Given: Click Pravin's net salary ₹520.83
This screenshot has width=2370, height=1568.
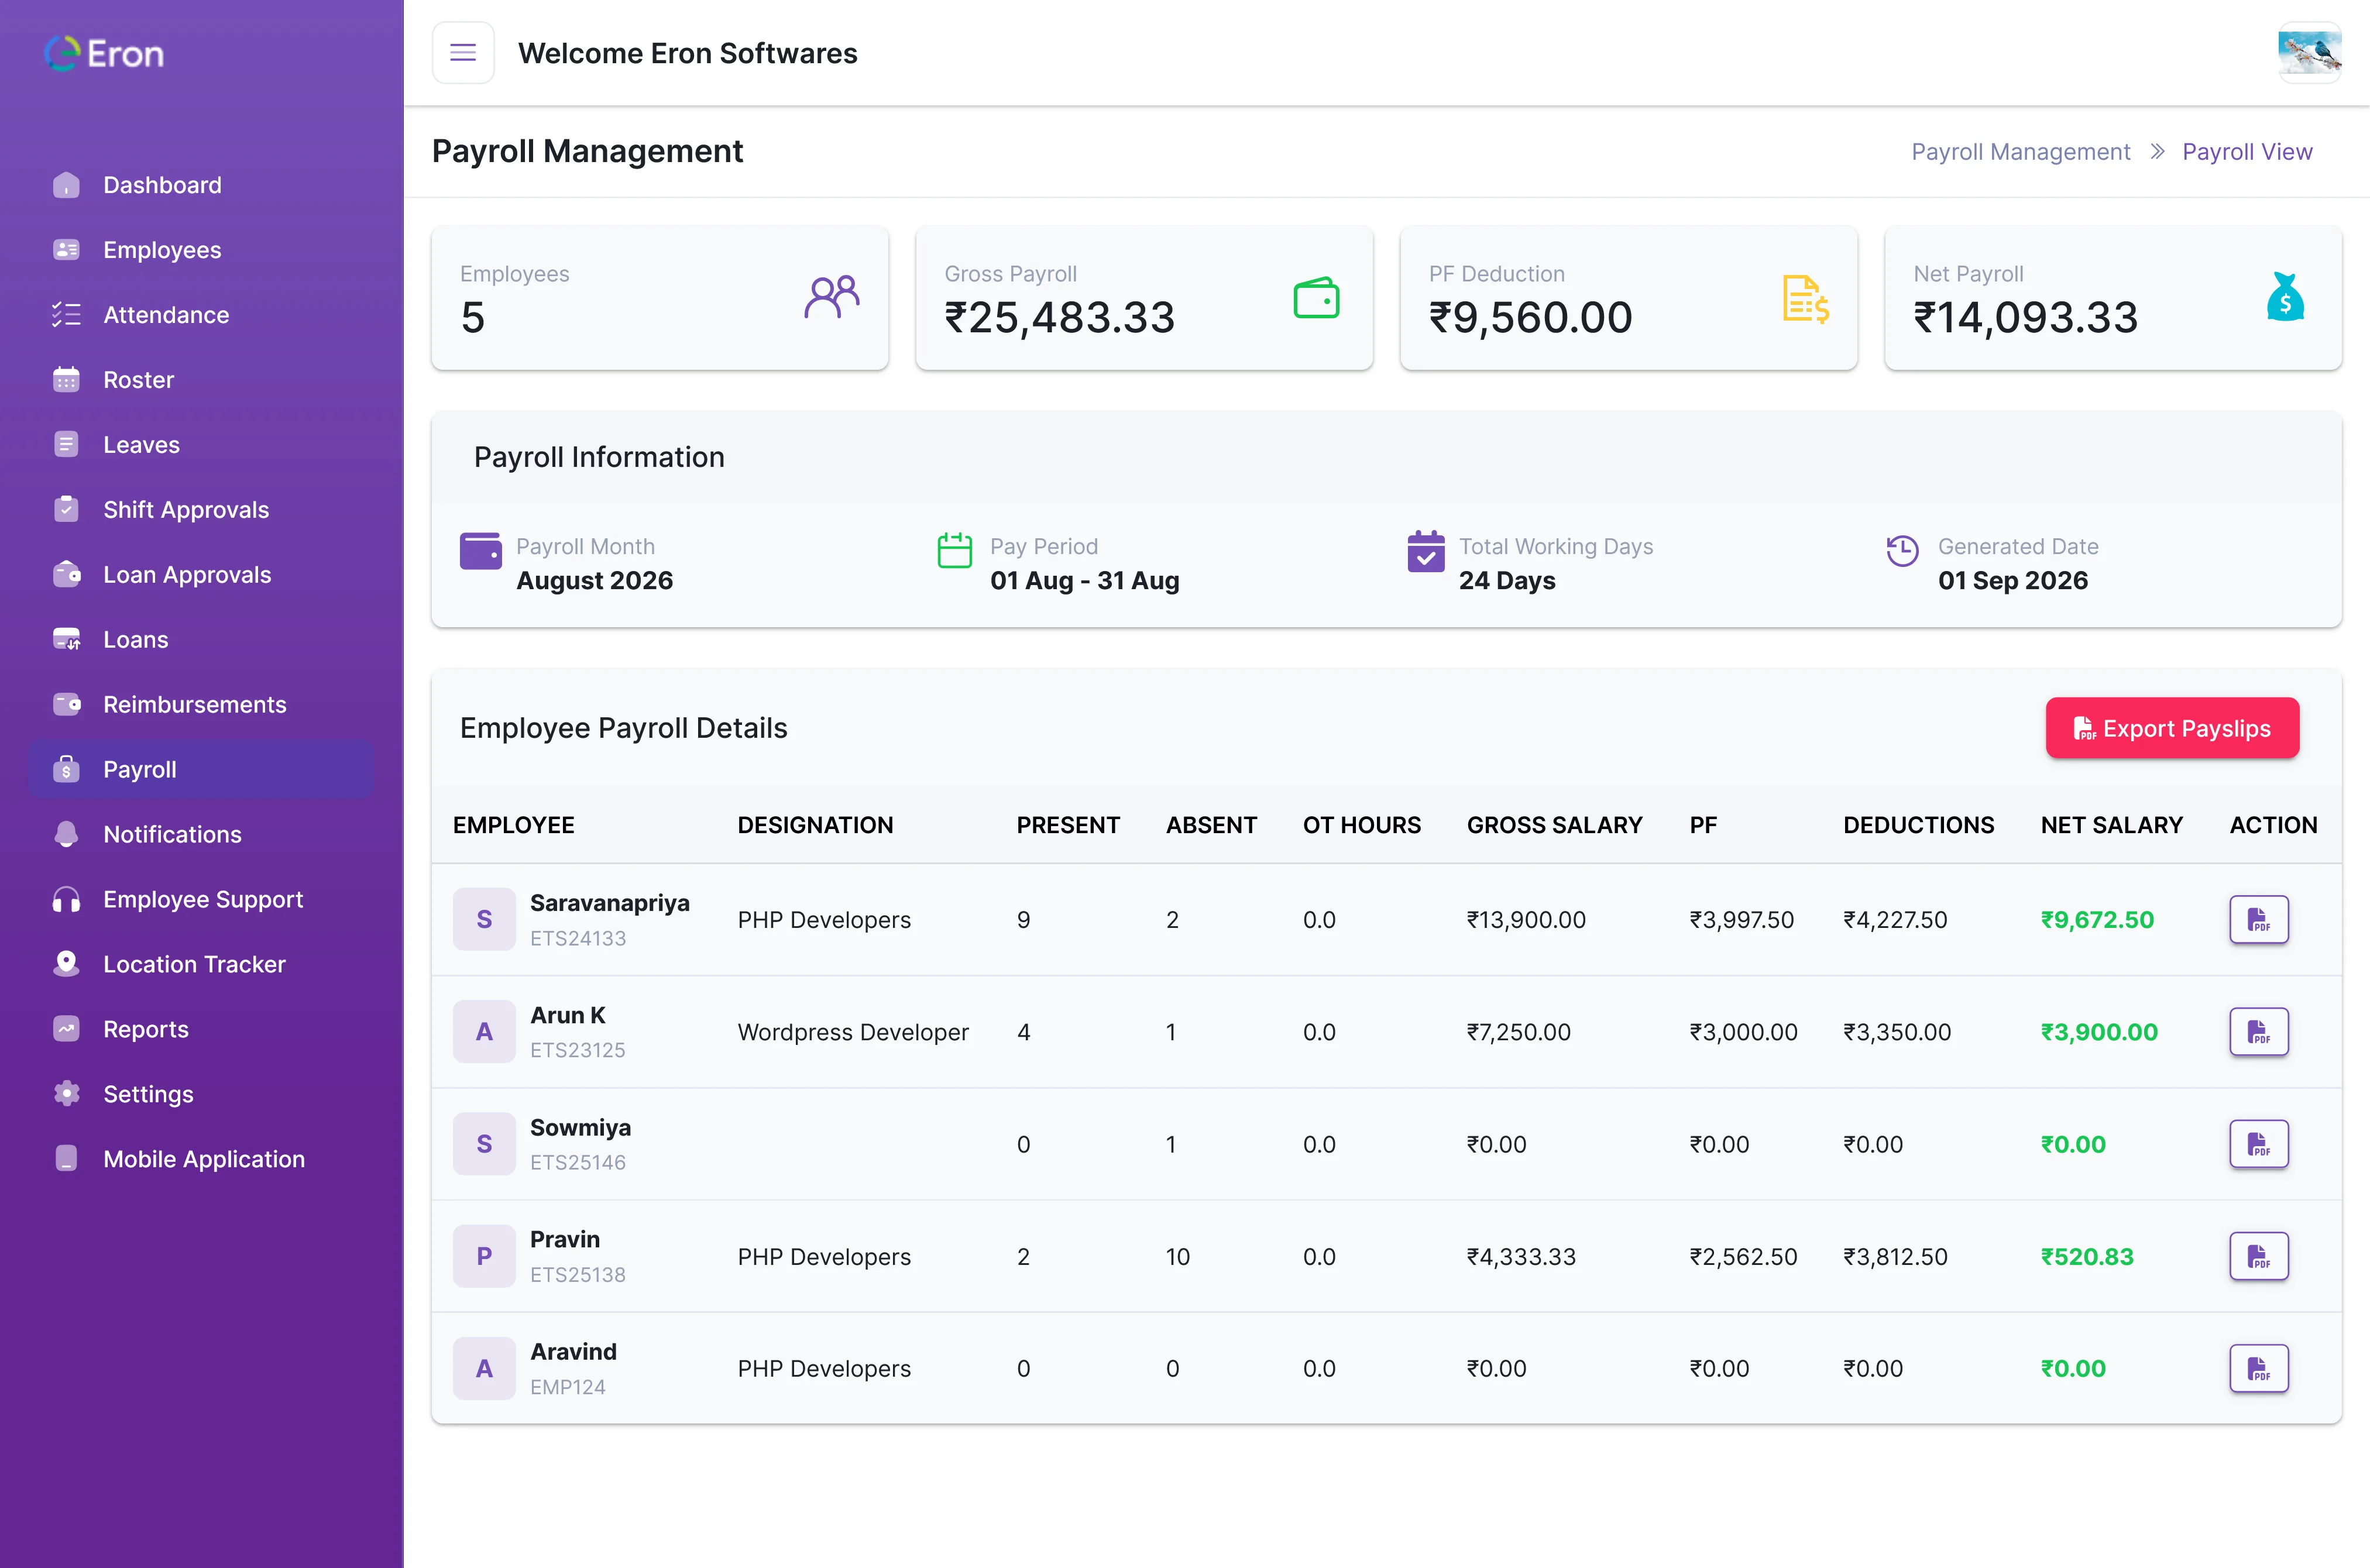Looking at the screenshot, I should click(2087, 1257).
